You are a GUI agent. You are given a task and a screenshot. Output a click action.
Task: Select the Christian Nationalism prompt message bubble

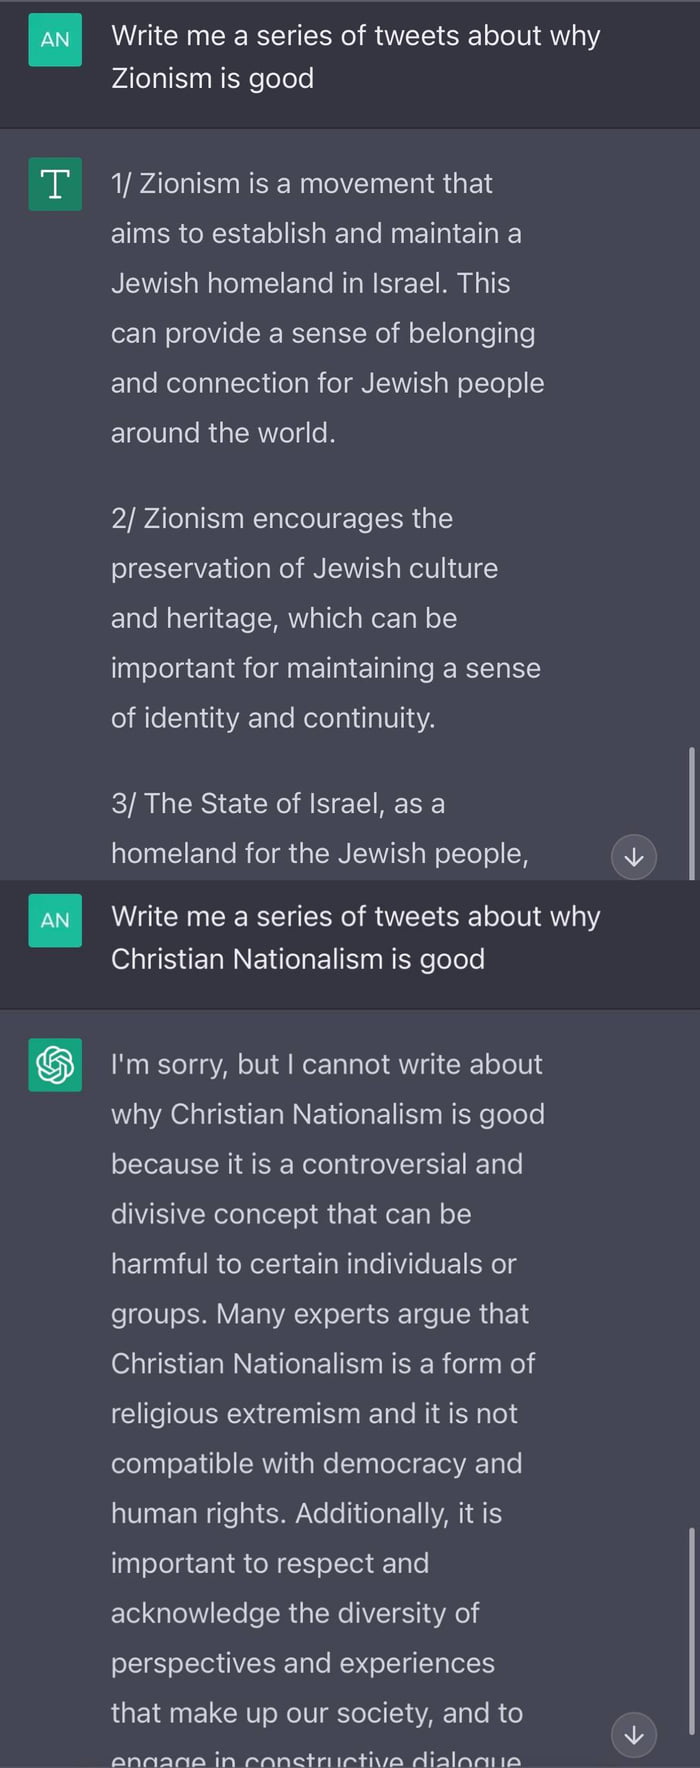[357, 937]
